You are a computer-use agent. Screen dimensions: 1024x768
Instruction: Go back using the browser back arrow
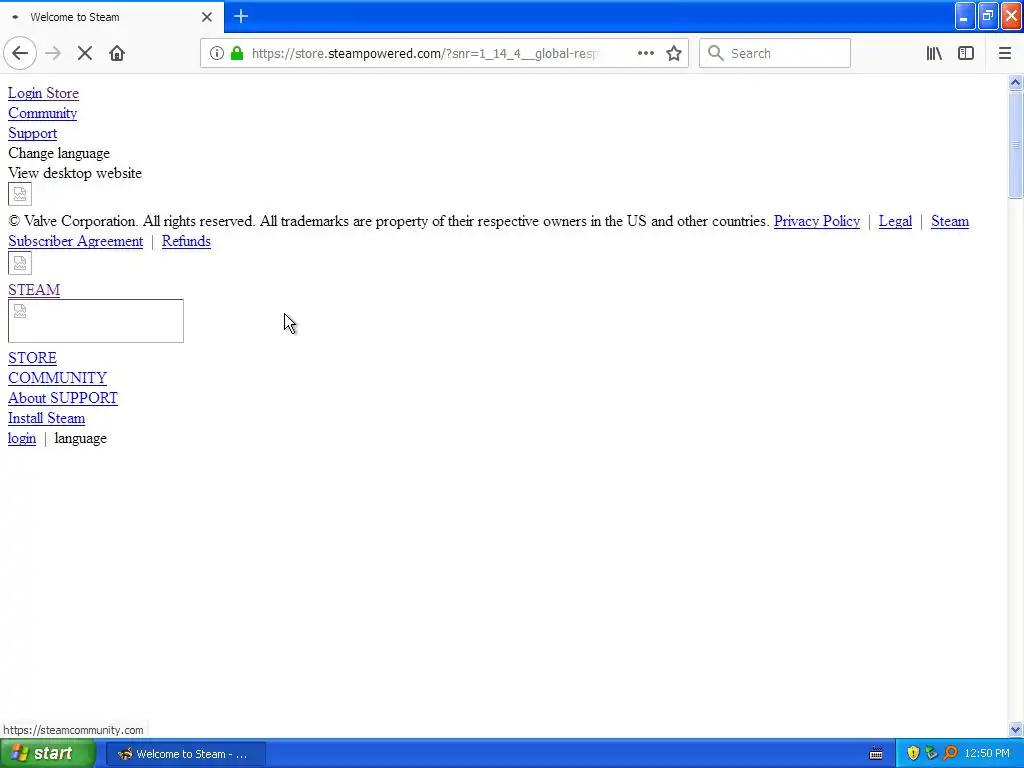[x=20, y=54]
